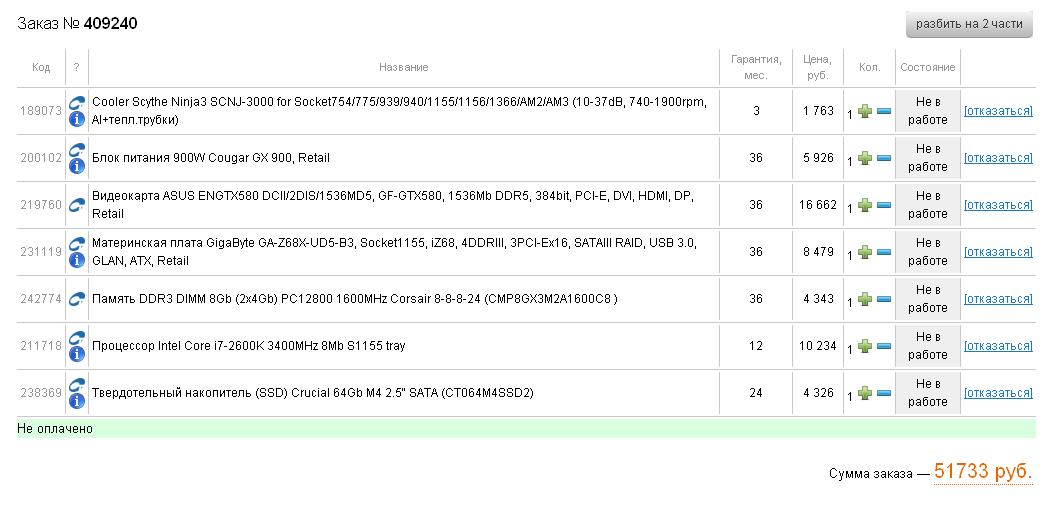Viewport: 1061px width, 525px height.
Task: Click the 'Код' column header
Action: [41, 67]
